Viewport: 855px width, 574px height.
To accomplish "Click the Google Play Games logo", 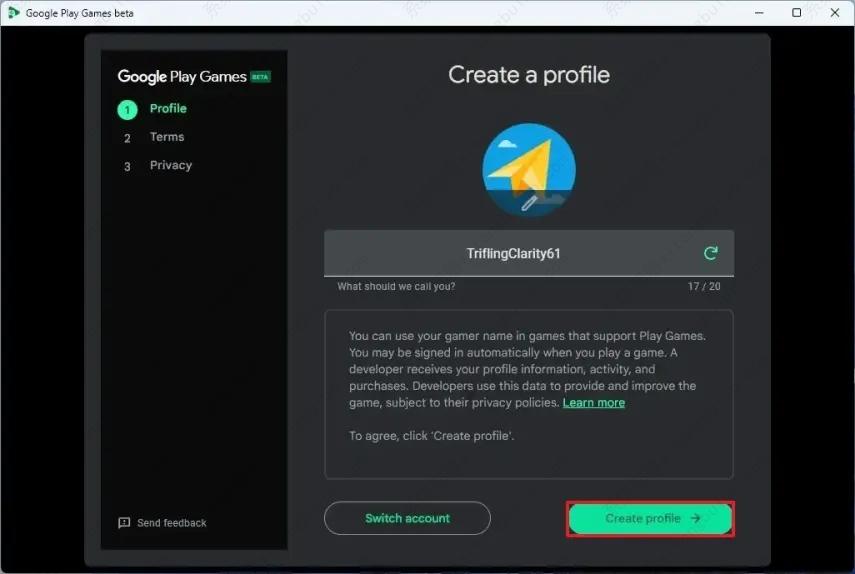I will coord(182,77).
